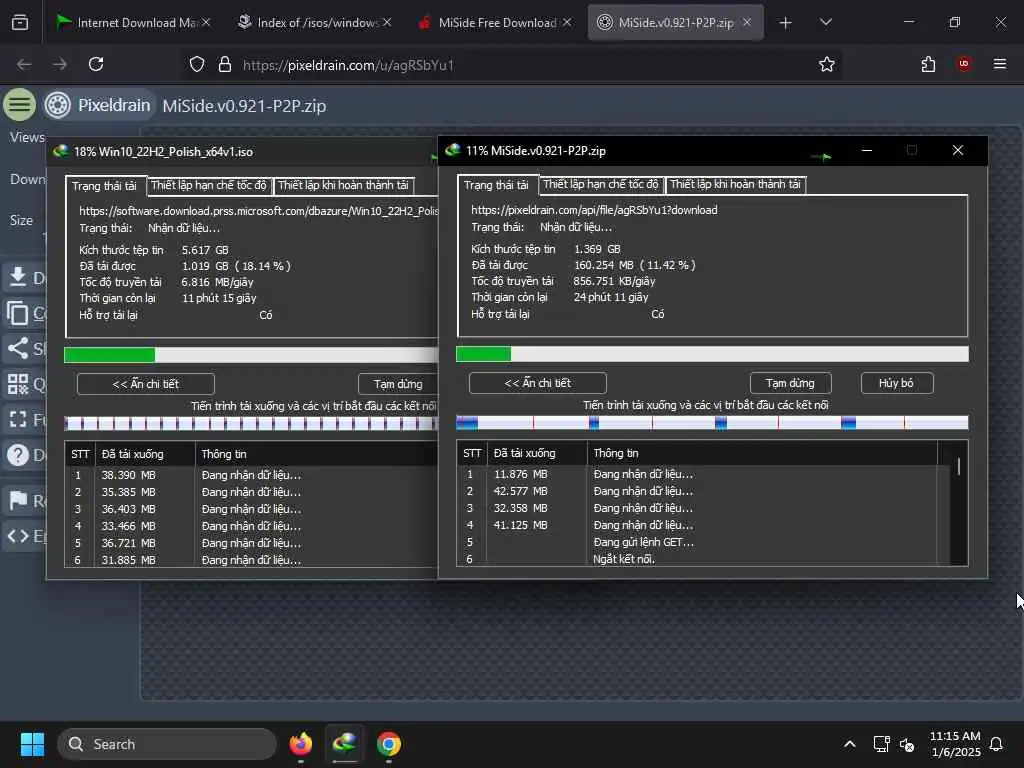Image resolution: width=1024 pixels, height=768 pixels.
Task: Go back to previous page
Action: pyautogui.click(x=24, y=64)
